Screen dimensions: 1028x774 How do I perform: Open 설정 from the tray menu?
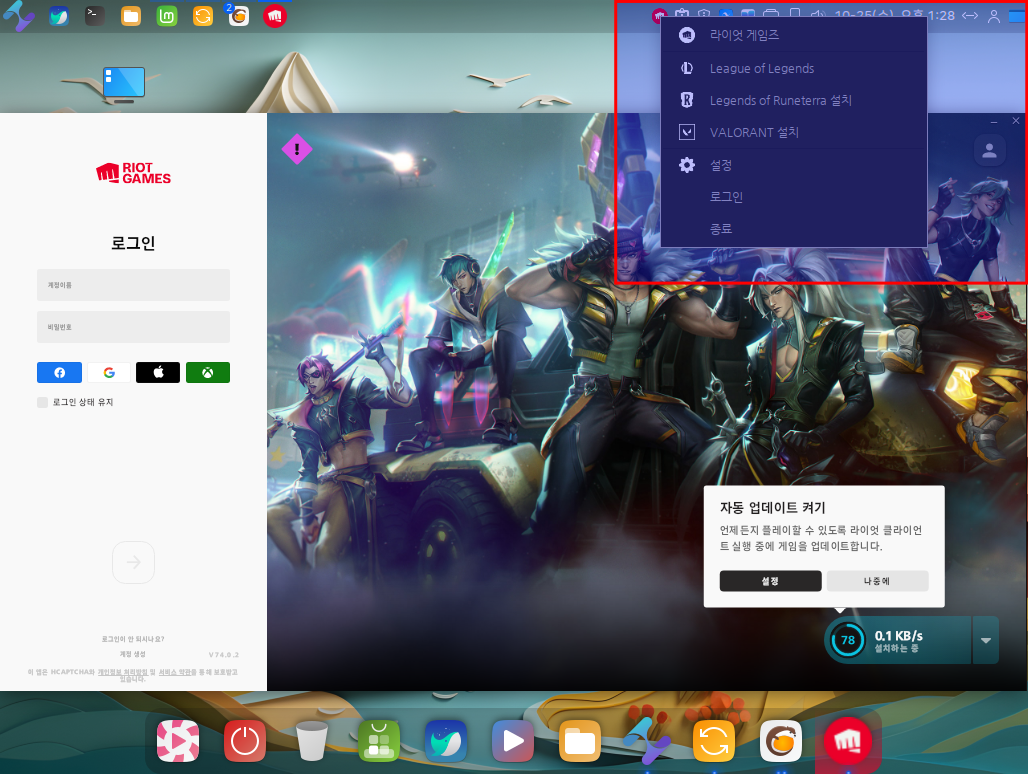pos(721,165)
